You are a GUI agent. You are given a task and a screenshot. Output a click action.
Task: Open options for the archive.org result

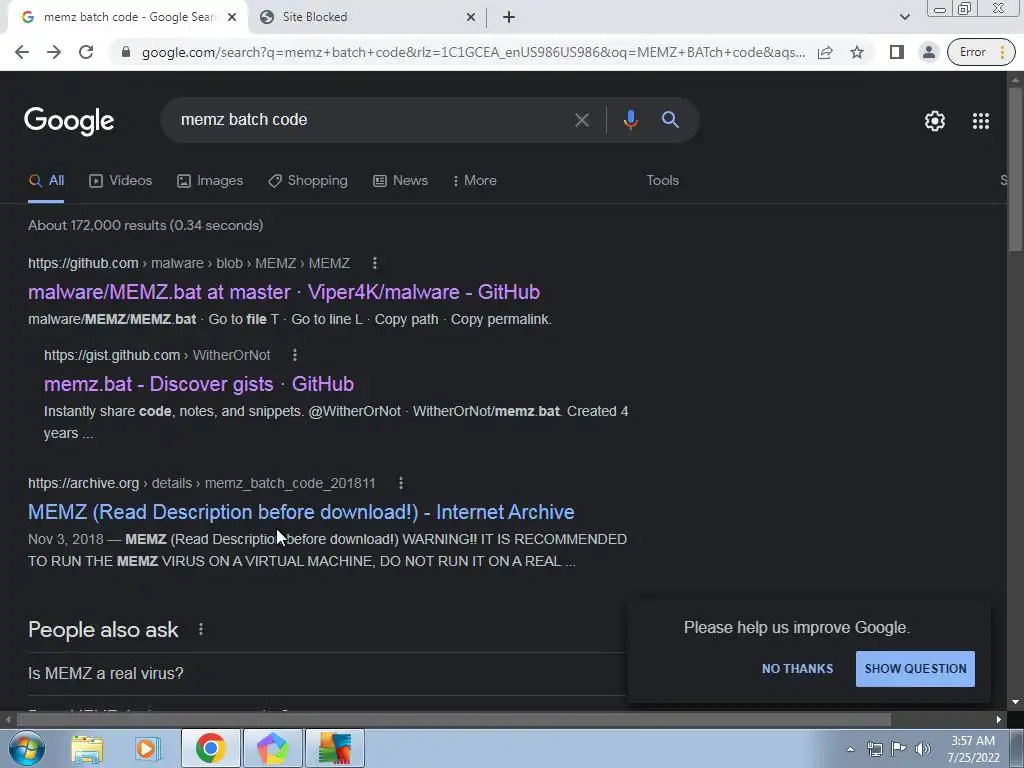(x=400, y=483)
